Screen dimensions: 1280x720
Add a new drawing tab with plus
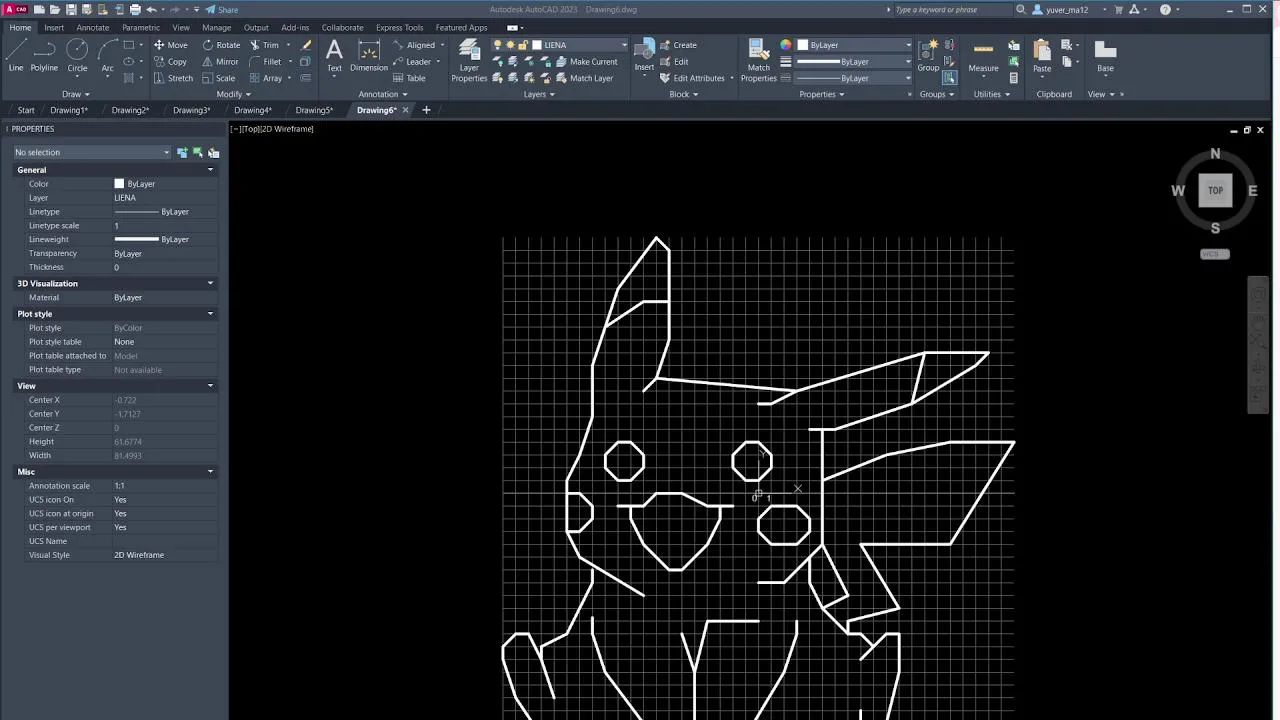coord(426,110)
